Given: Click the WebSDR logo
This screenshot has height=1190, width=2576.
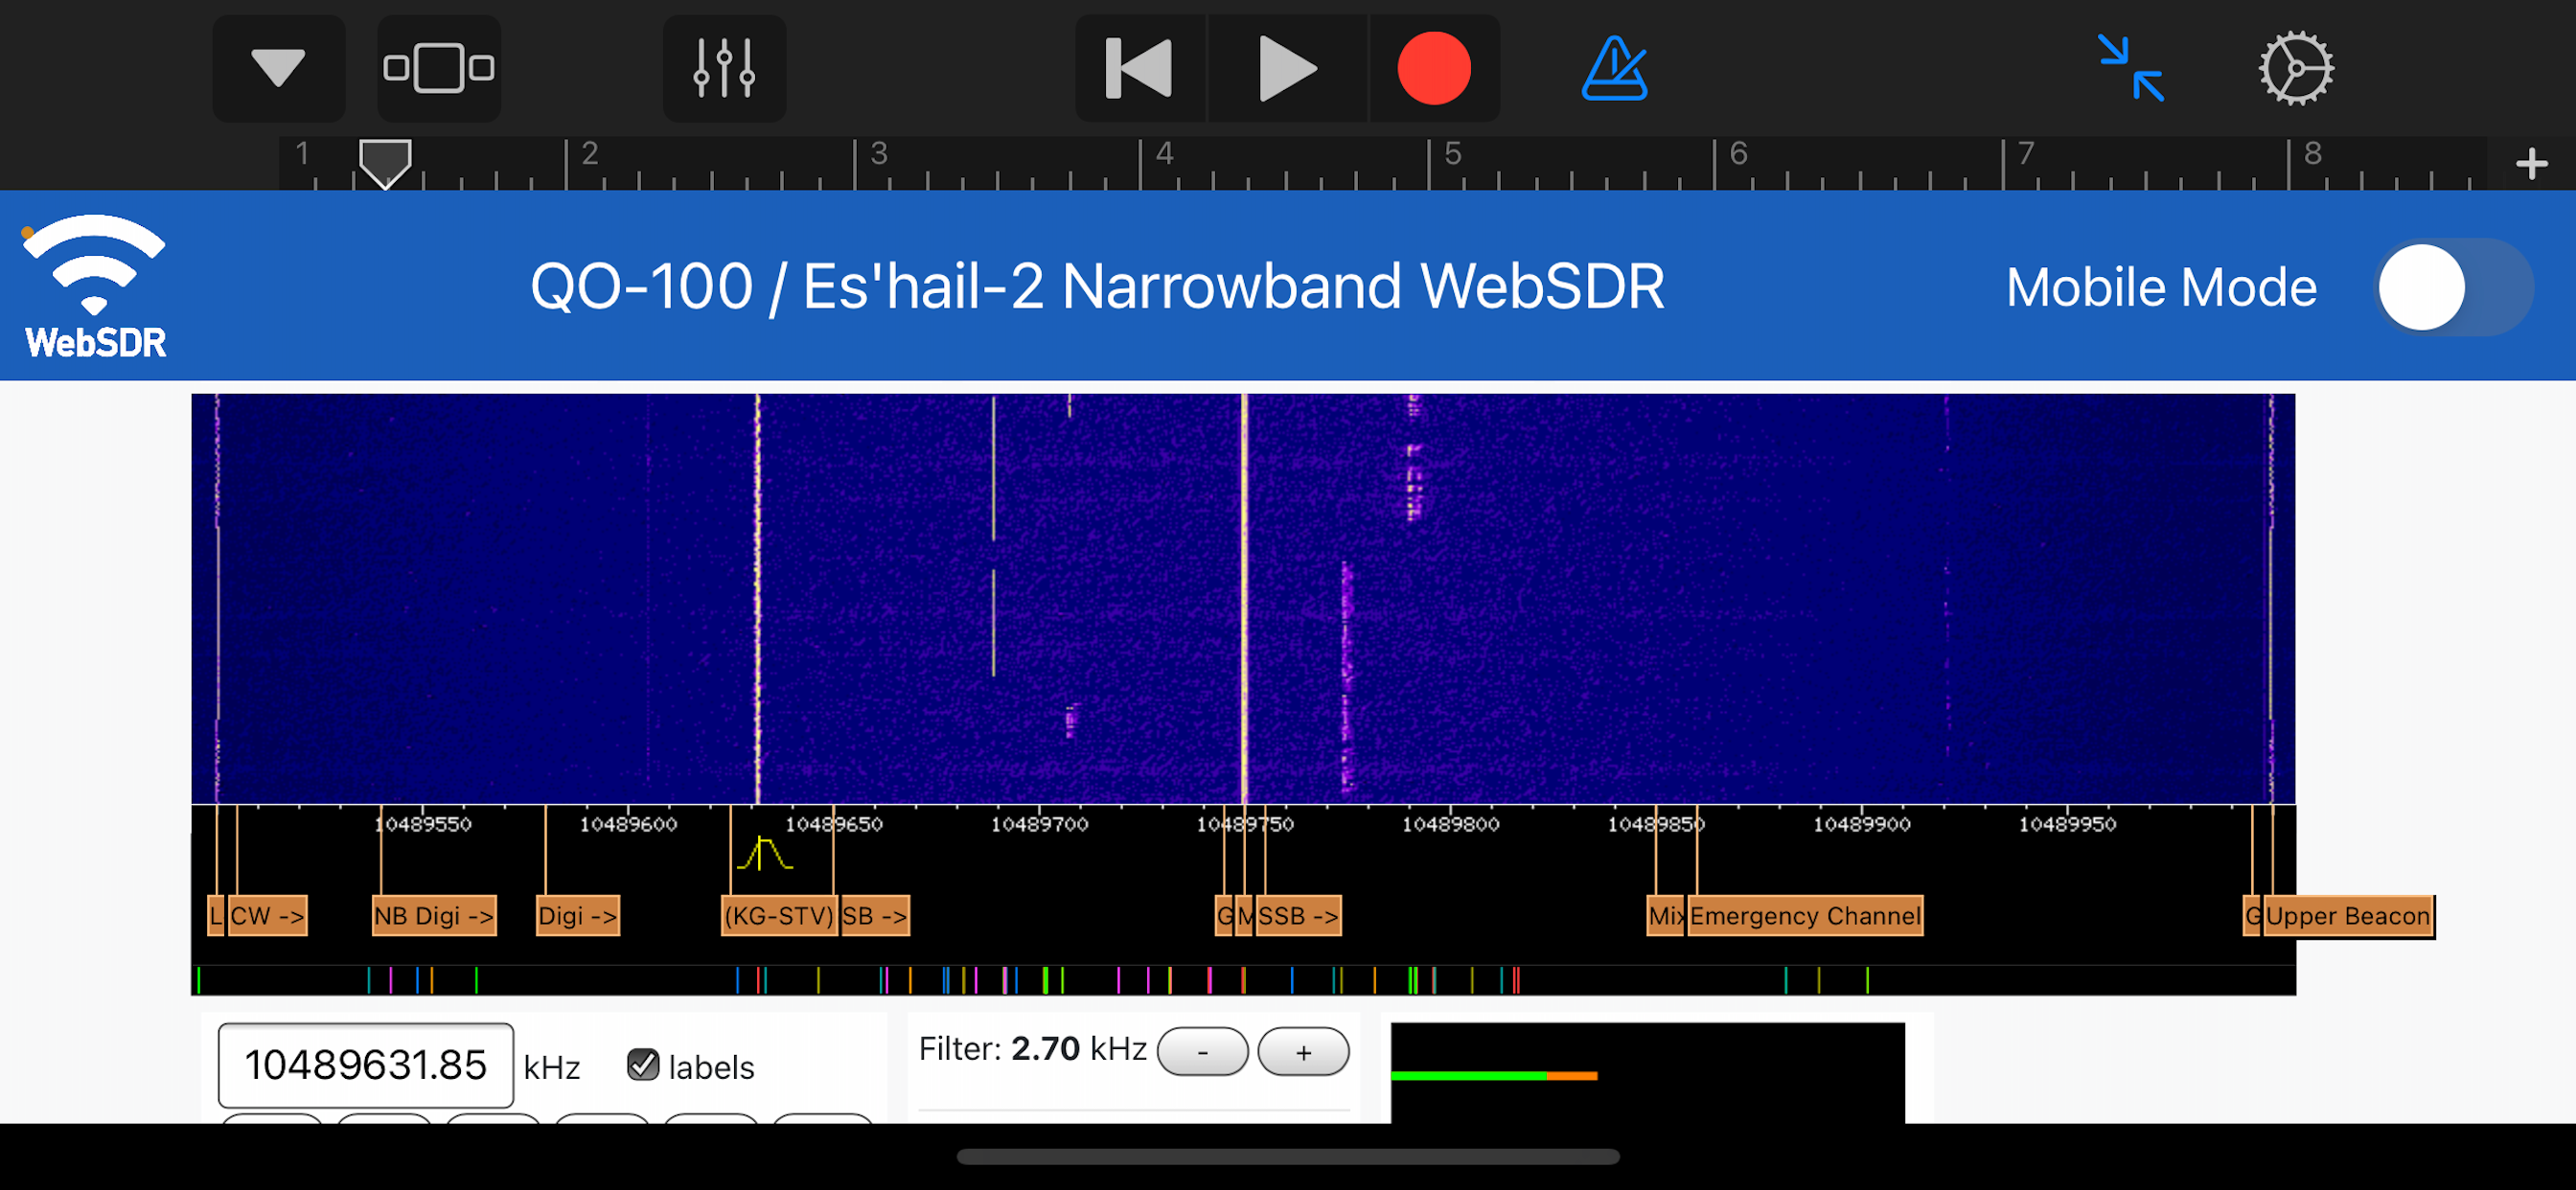Looking at the screenshot, I should pos(94,286).
